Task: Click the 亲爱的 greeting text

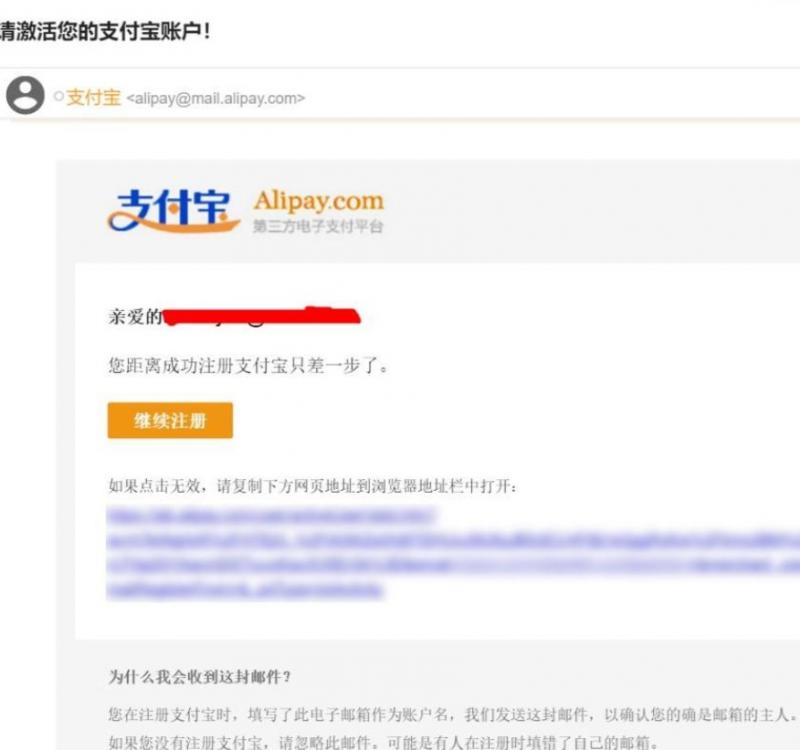Action: (135, 317)
